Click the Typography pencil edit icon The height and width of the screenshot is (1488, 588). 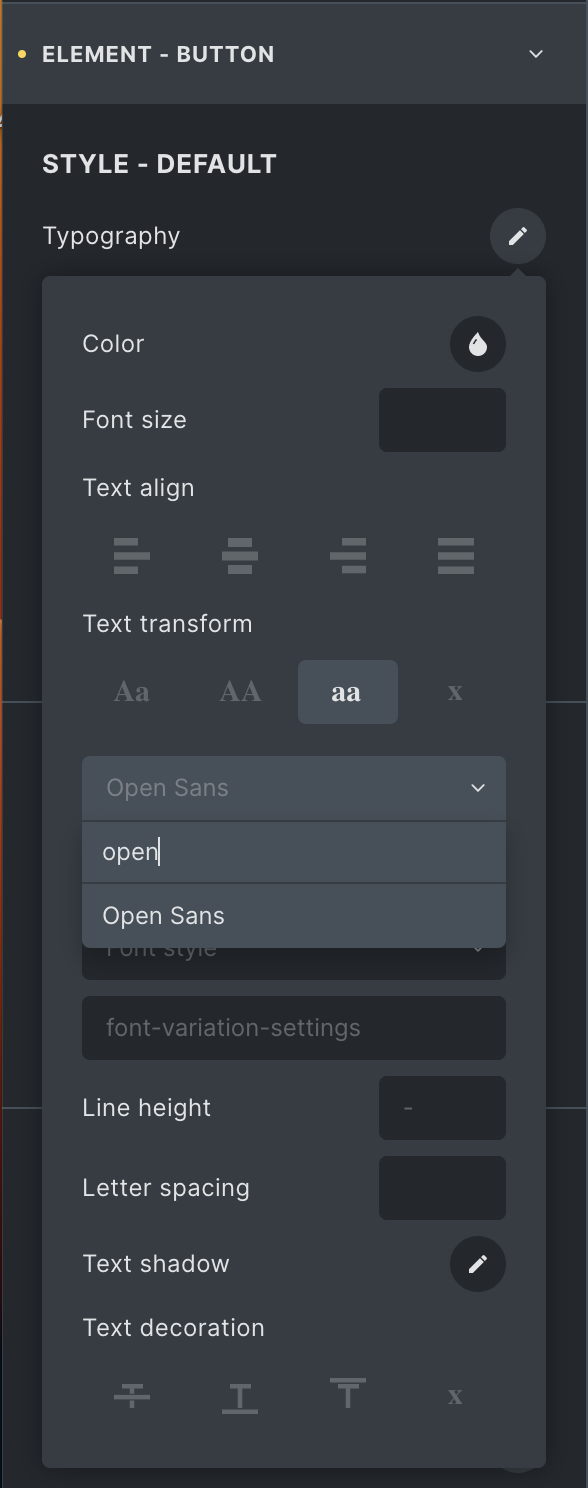(x=517, y=236)
